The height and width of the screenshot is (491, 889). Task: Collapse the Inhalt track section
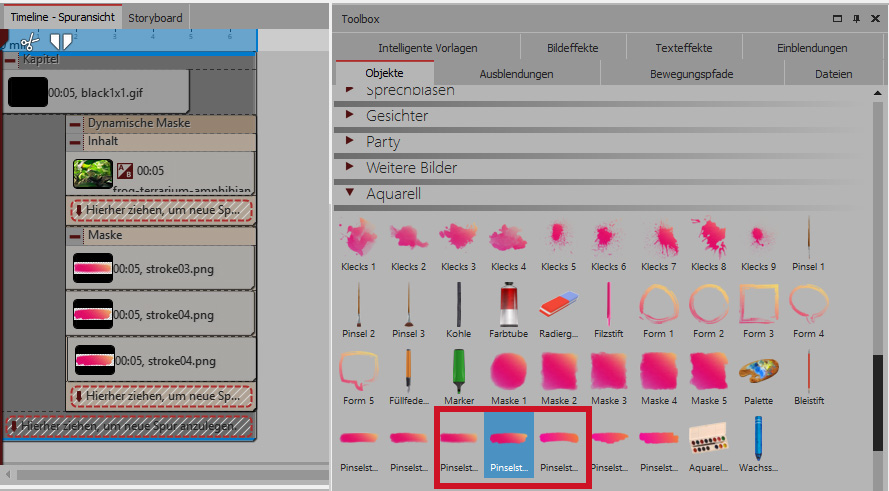pyautogui.click(x=76, y=142)
